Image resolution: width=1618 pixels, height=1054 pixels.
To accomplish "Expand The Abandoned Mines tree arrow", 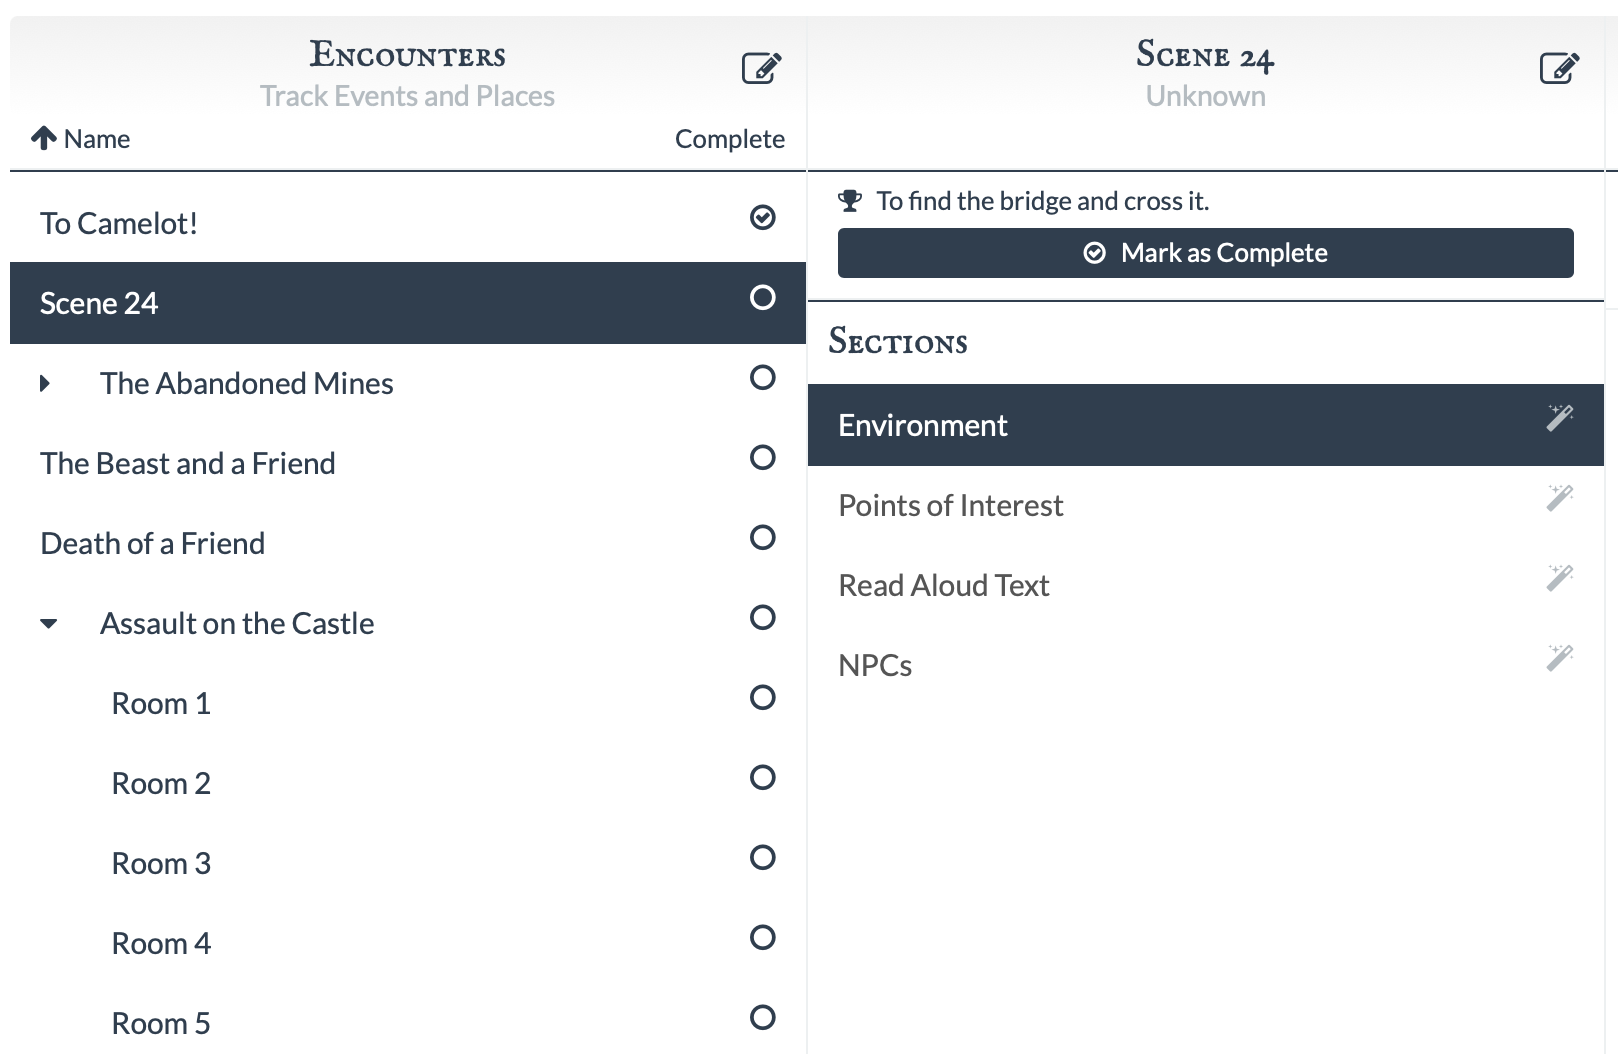I will tap(45, 383).
